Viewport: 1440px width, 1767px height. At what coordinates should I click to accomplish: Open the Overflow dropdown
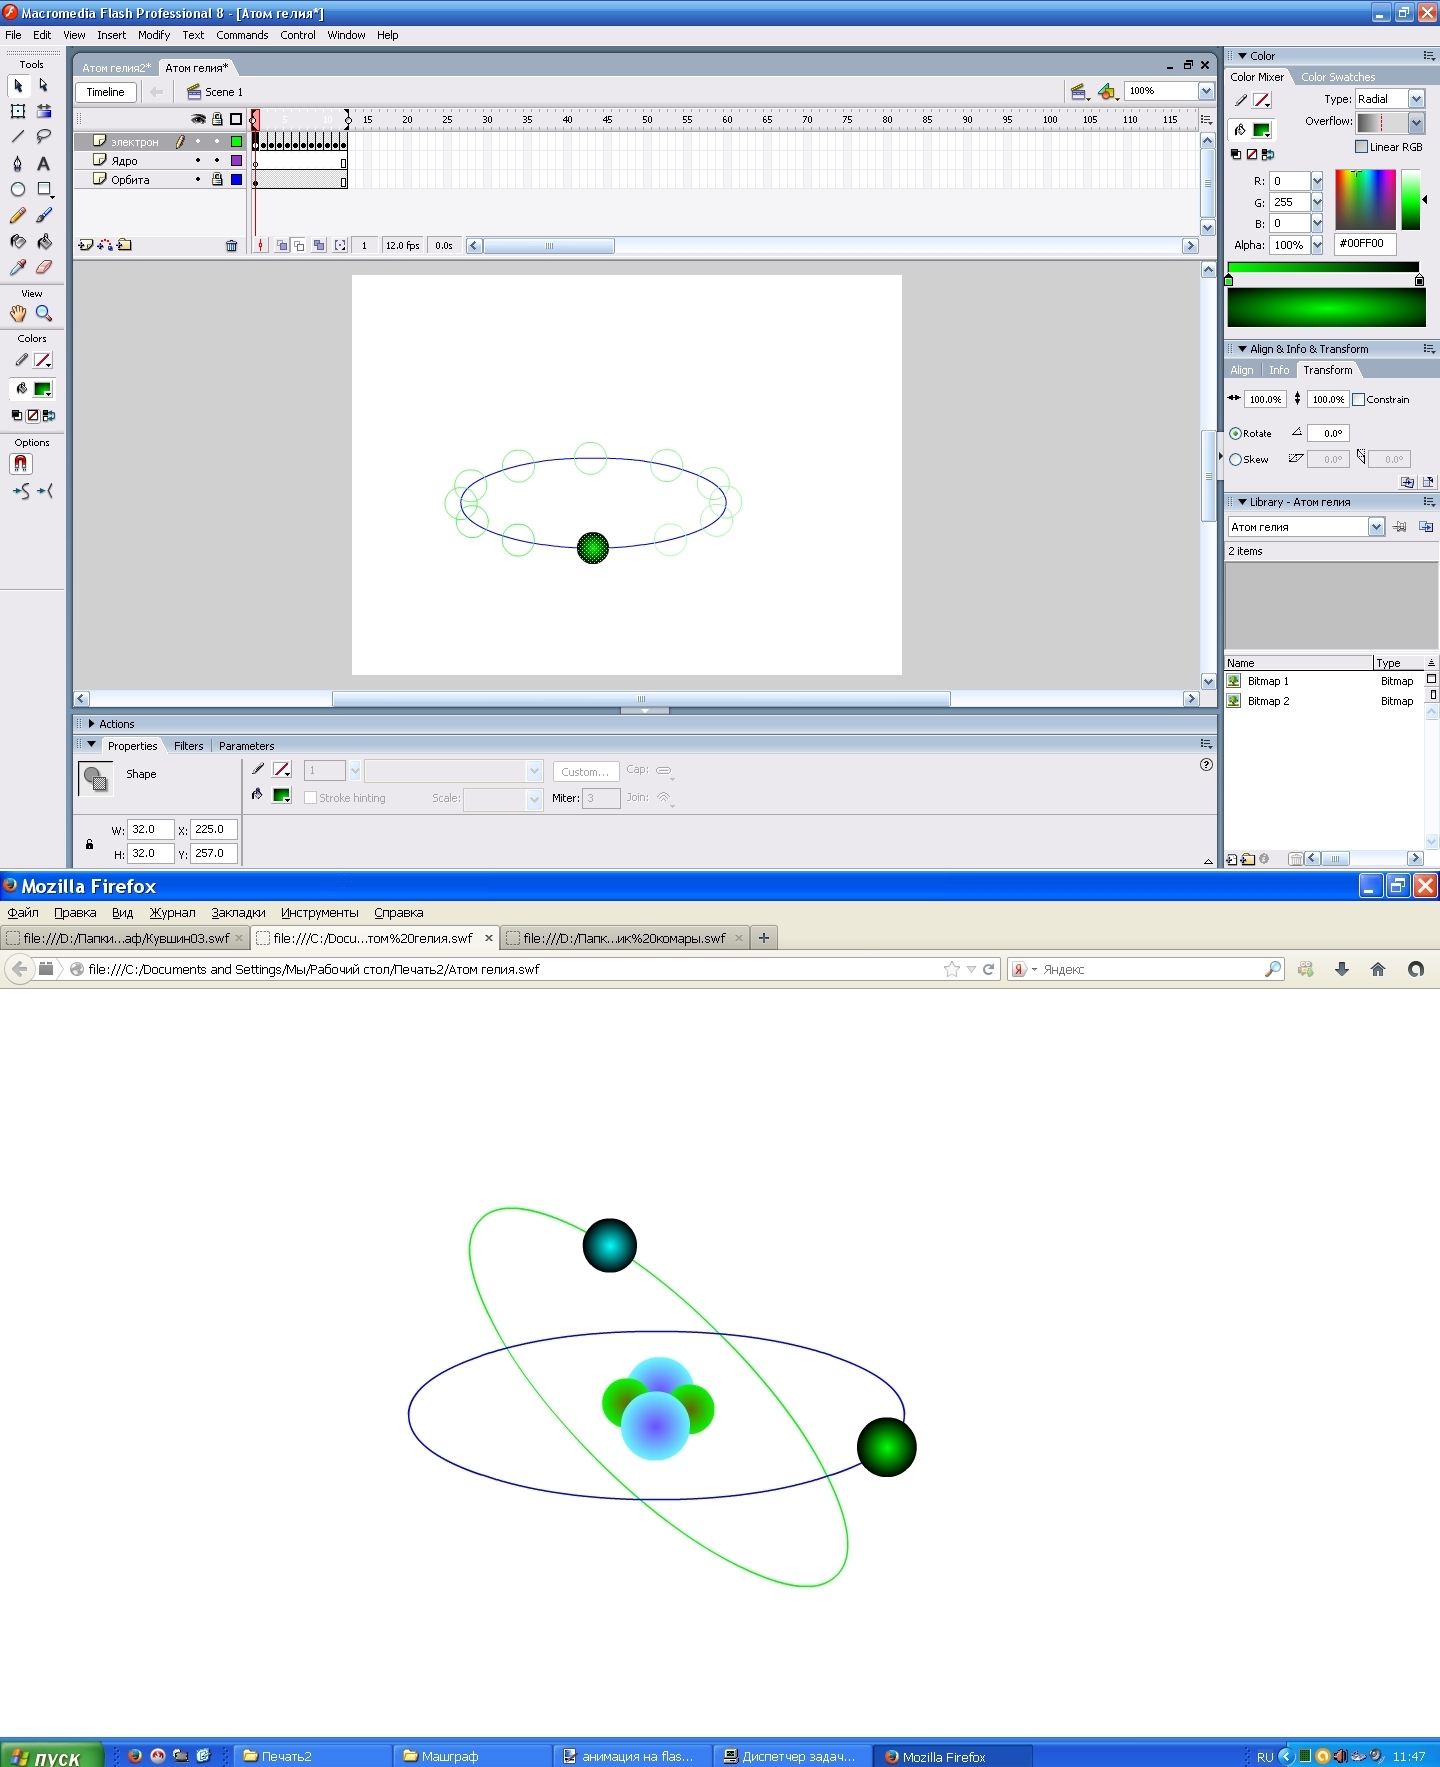(1416, 122)
